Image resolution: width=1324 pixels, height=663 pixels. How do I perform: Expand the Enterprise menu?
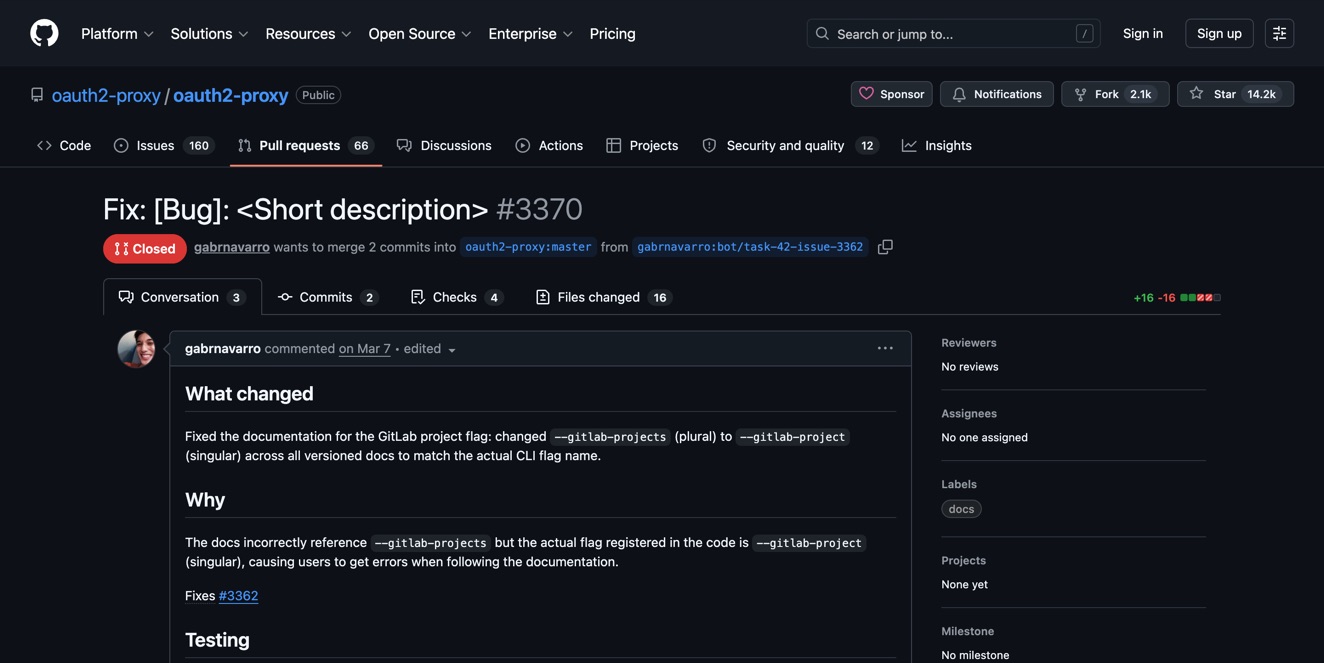[523, 31]
